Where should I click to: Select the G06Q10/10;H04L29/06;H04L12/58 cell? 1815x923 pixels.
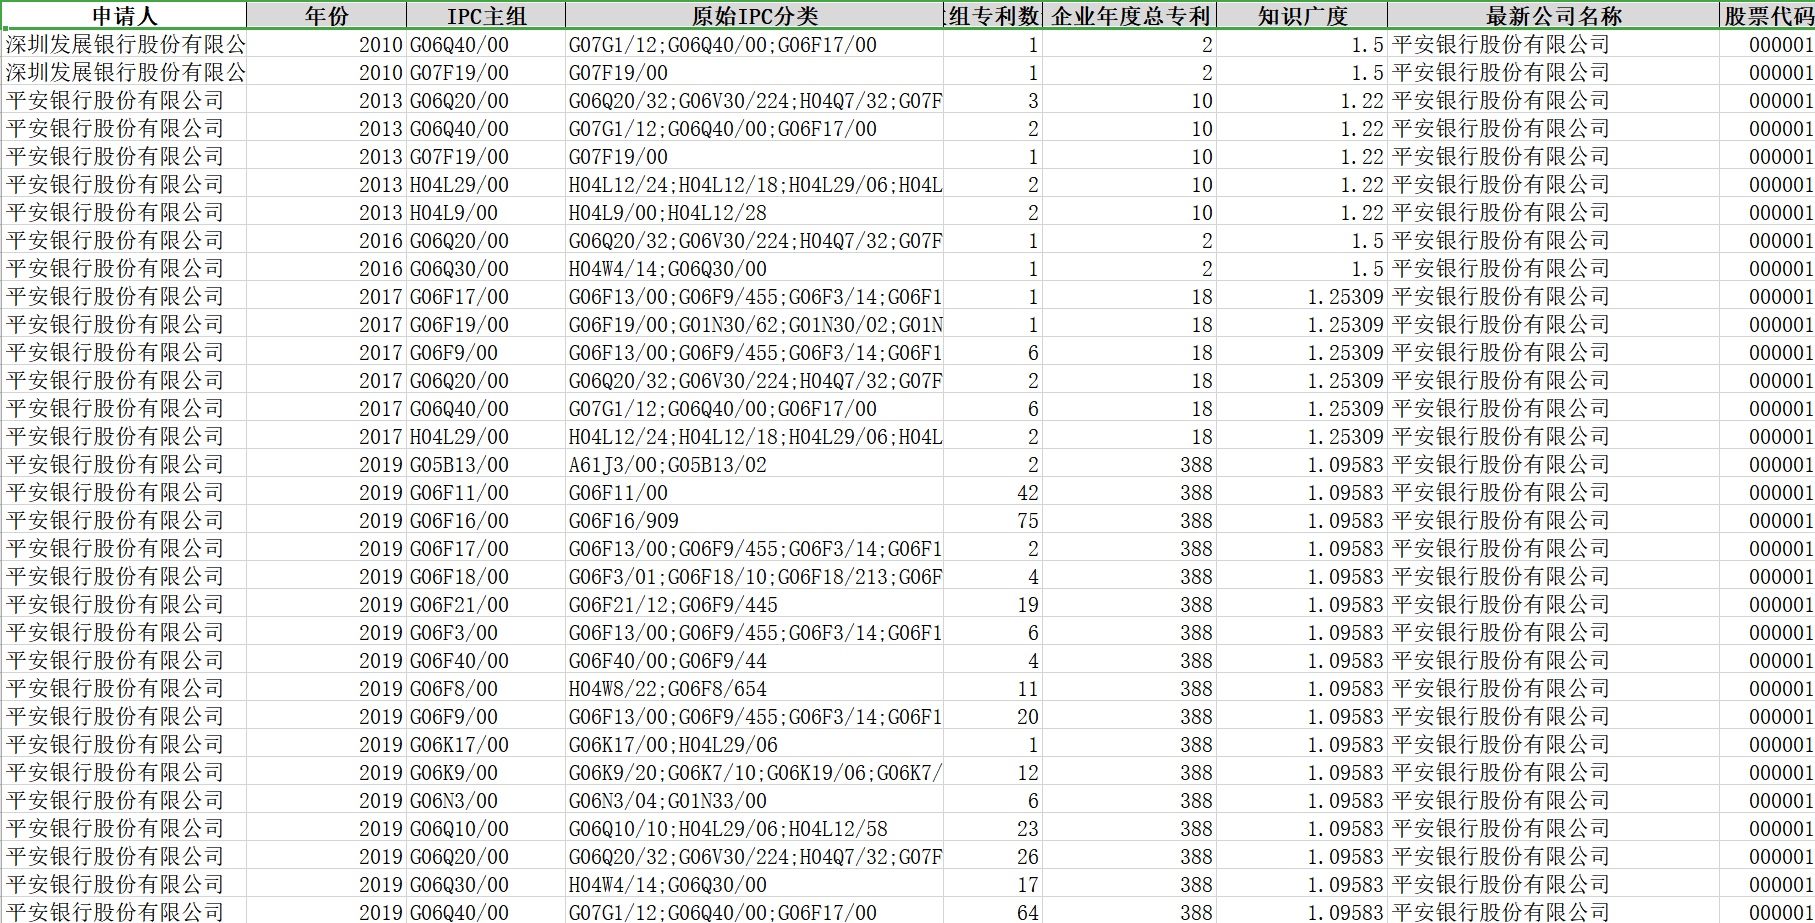click(x=728, y=829)
